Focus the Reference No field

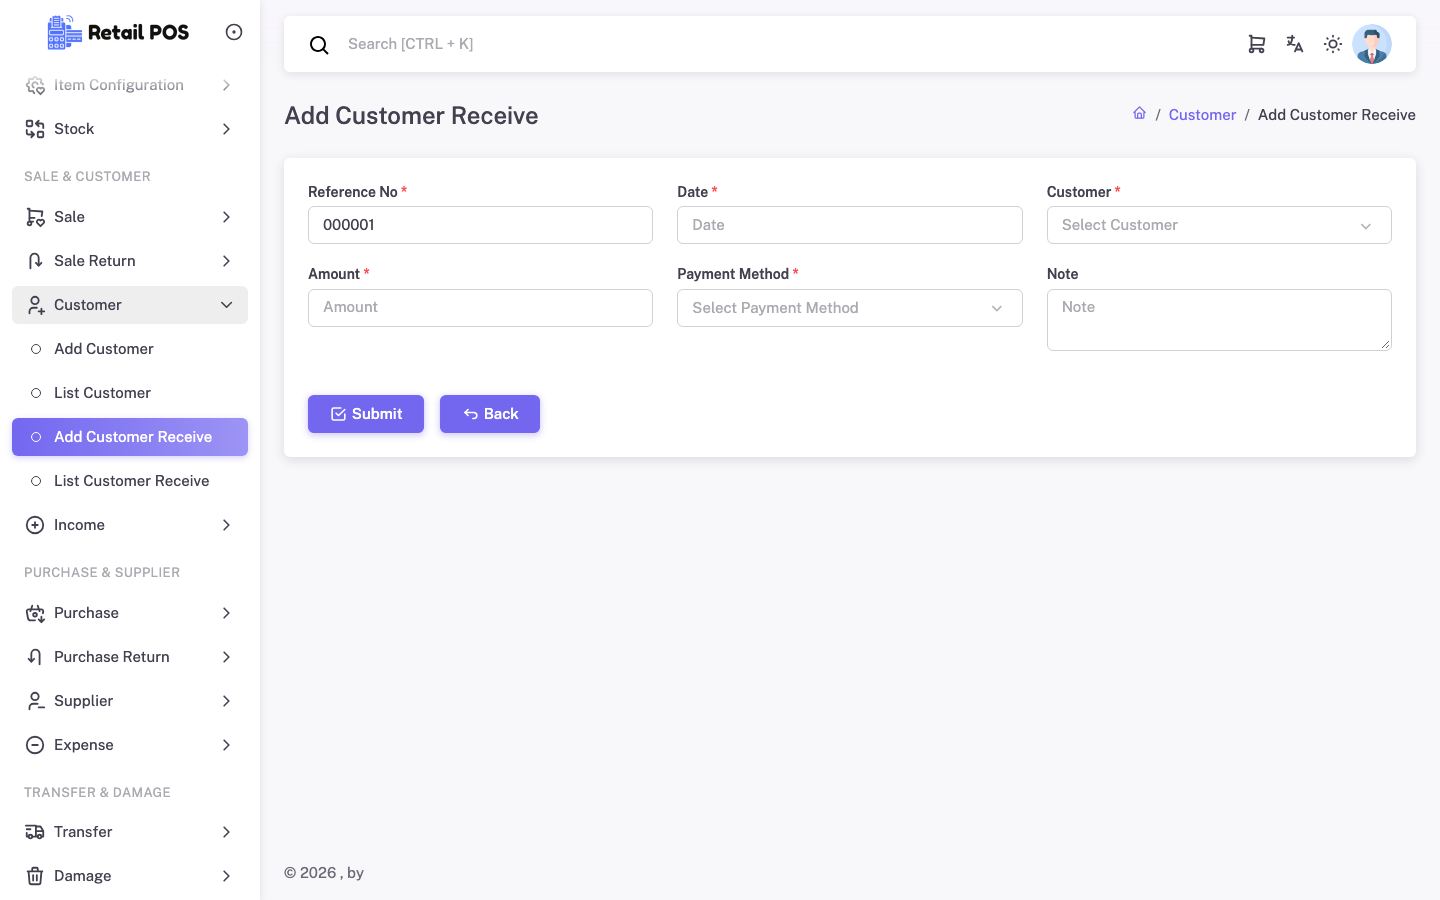(x=480, y=225)
